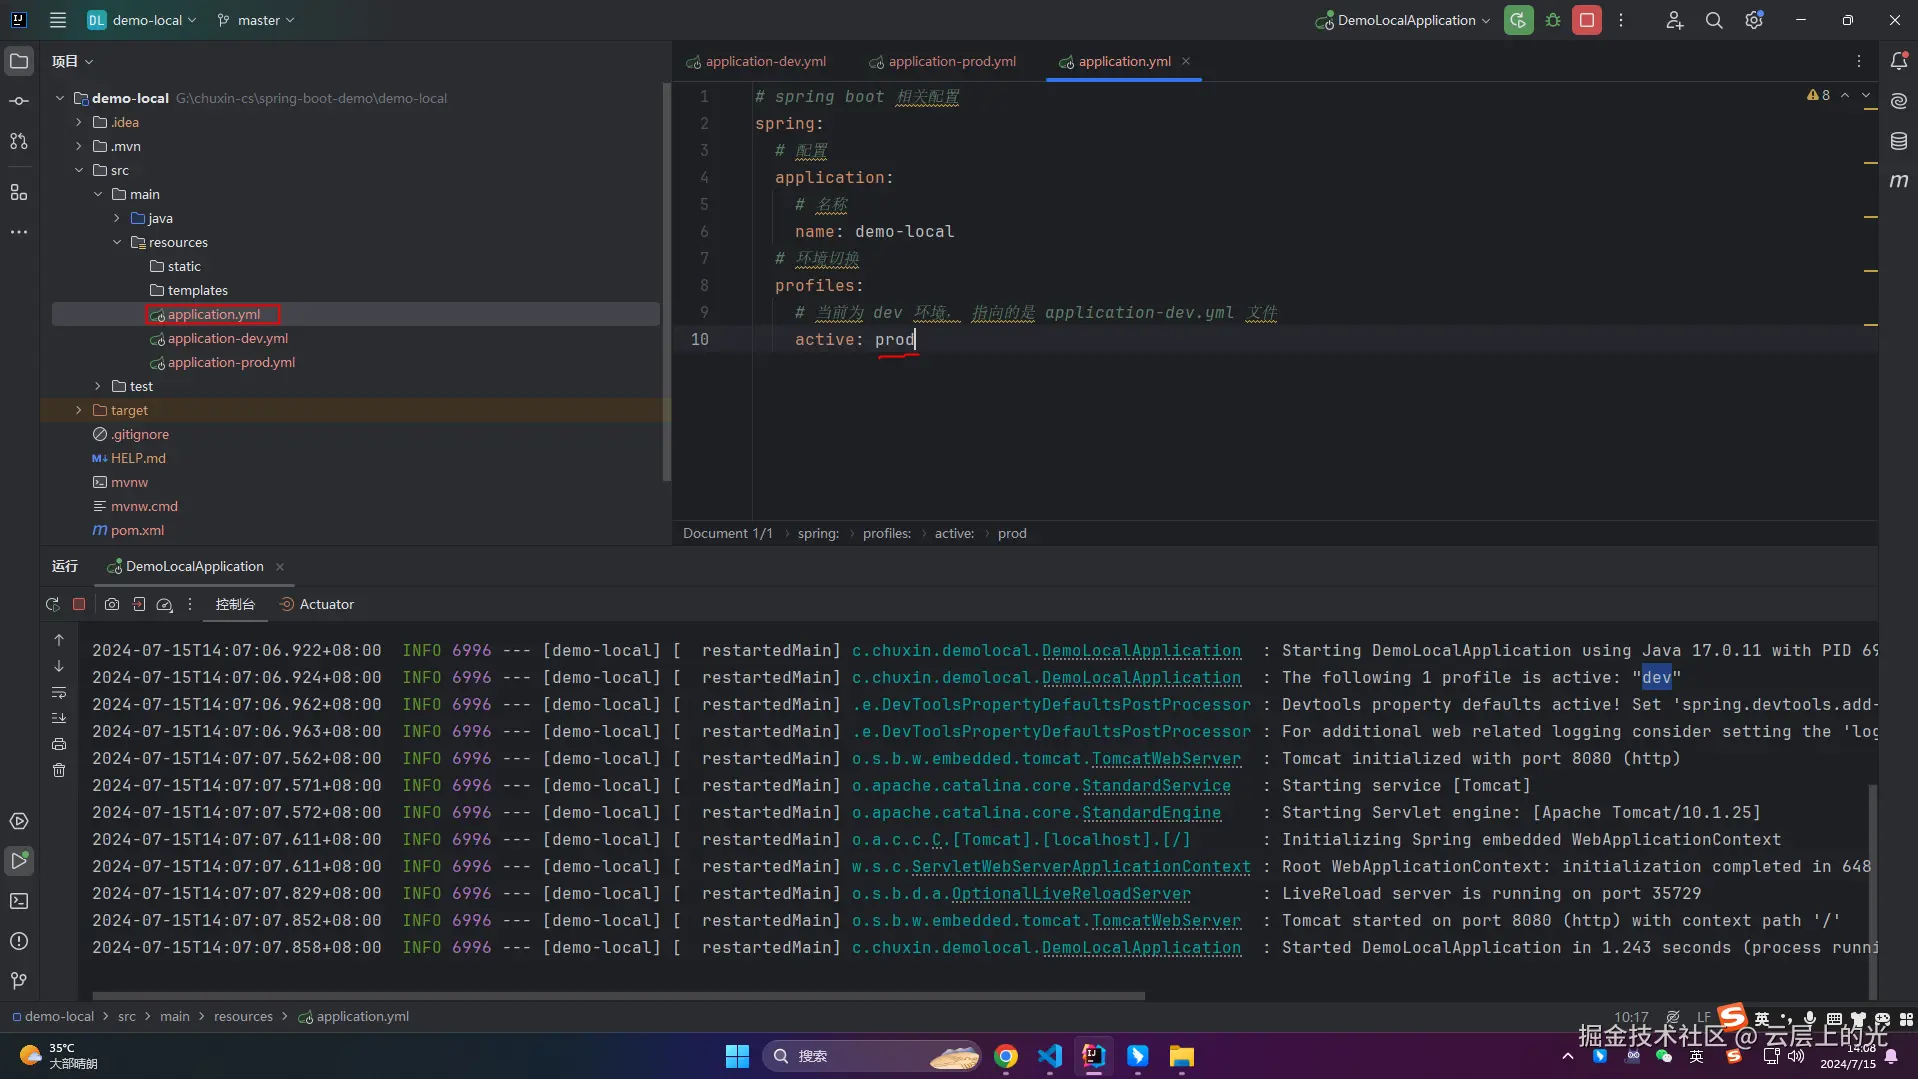1918x1079 pixels.
Task: Collapse the resources folder
Action: 117,242
